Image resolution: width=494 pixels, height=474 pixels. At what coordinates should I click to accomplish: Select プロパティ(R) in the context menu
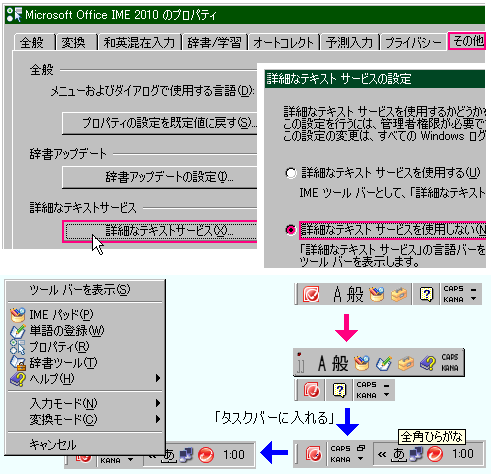[86, 347]
